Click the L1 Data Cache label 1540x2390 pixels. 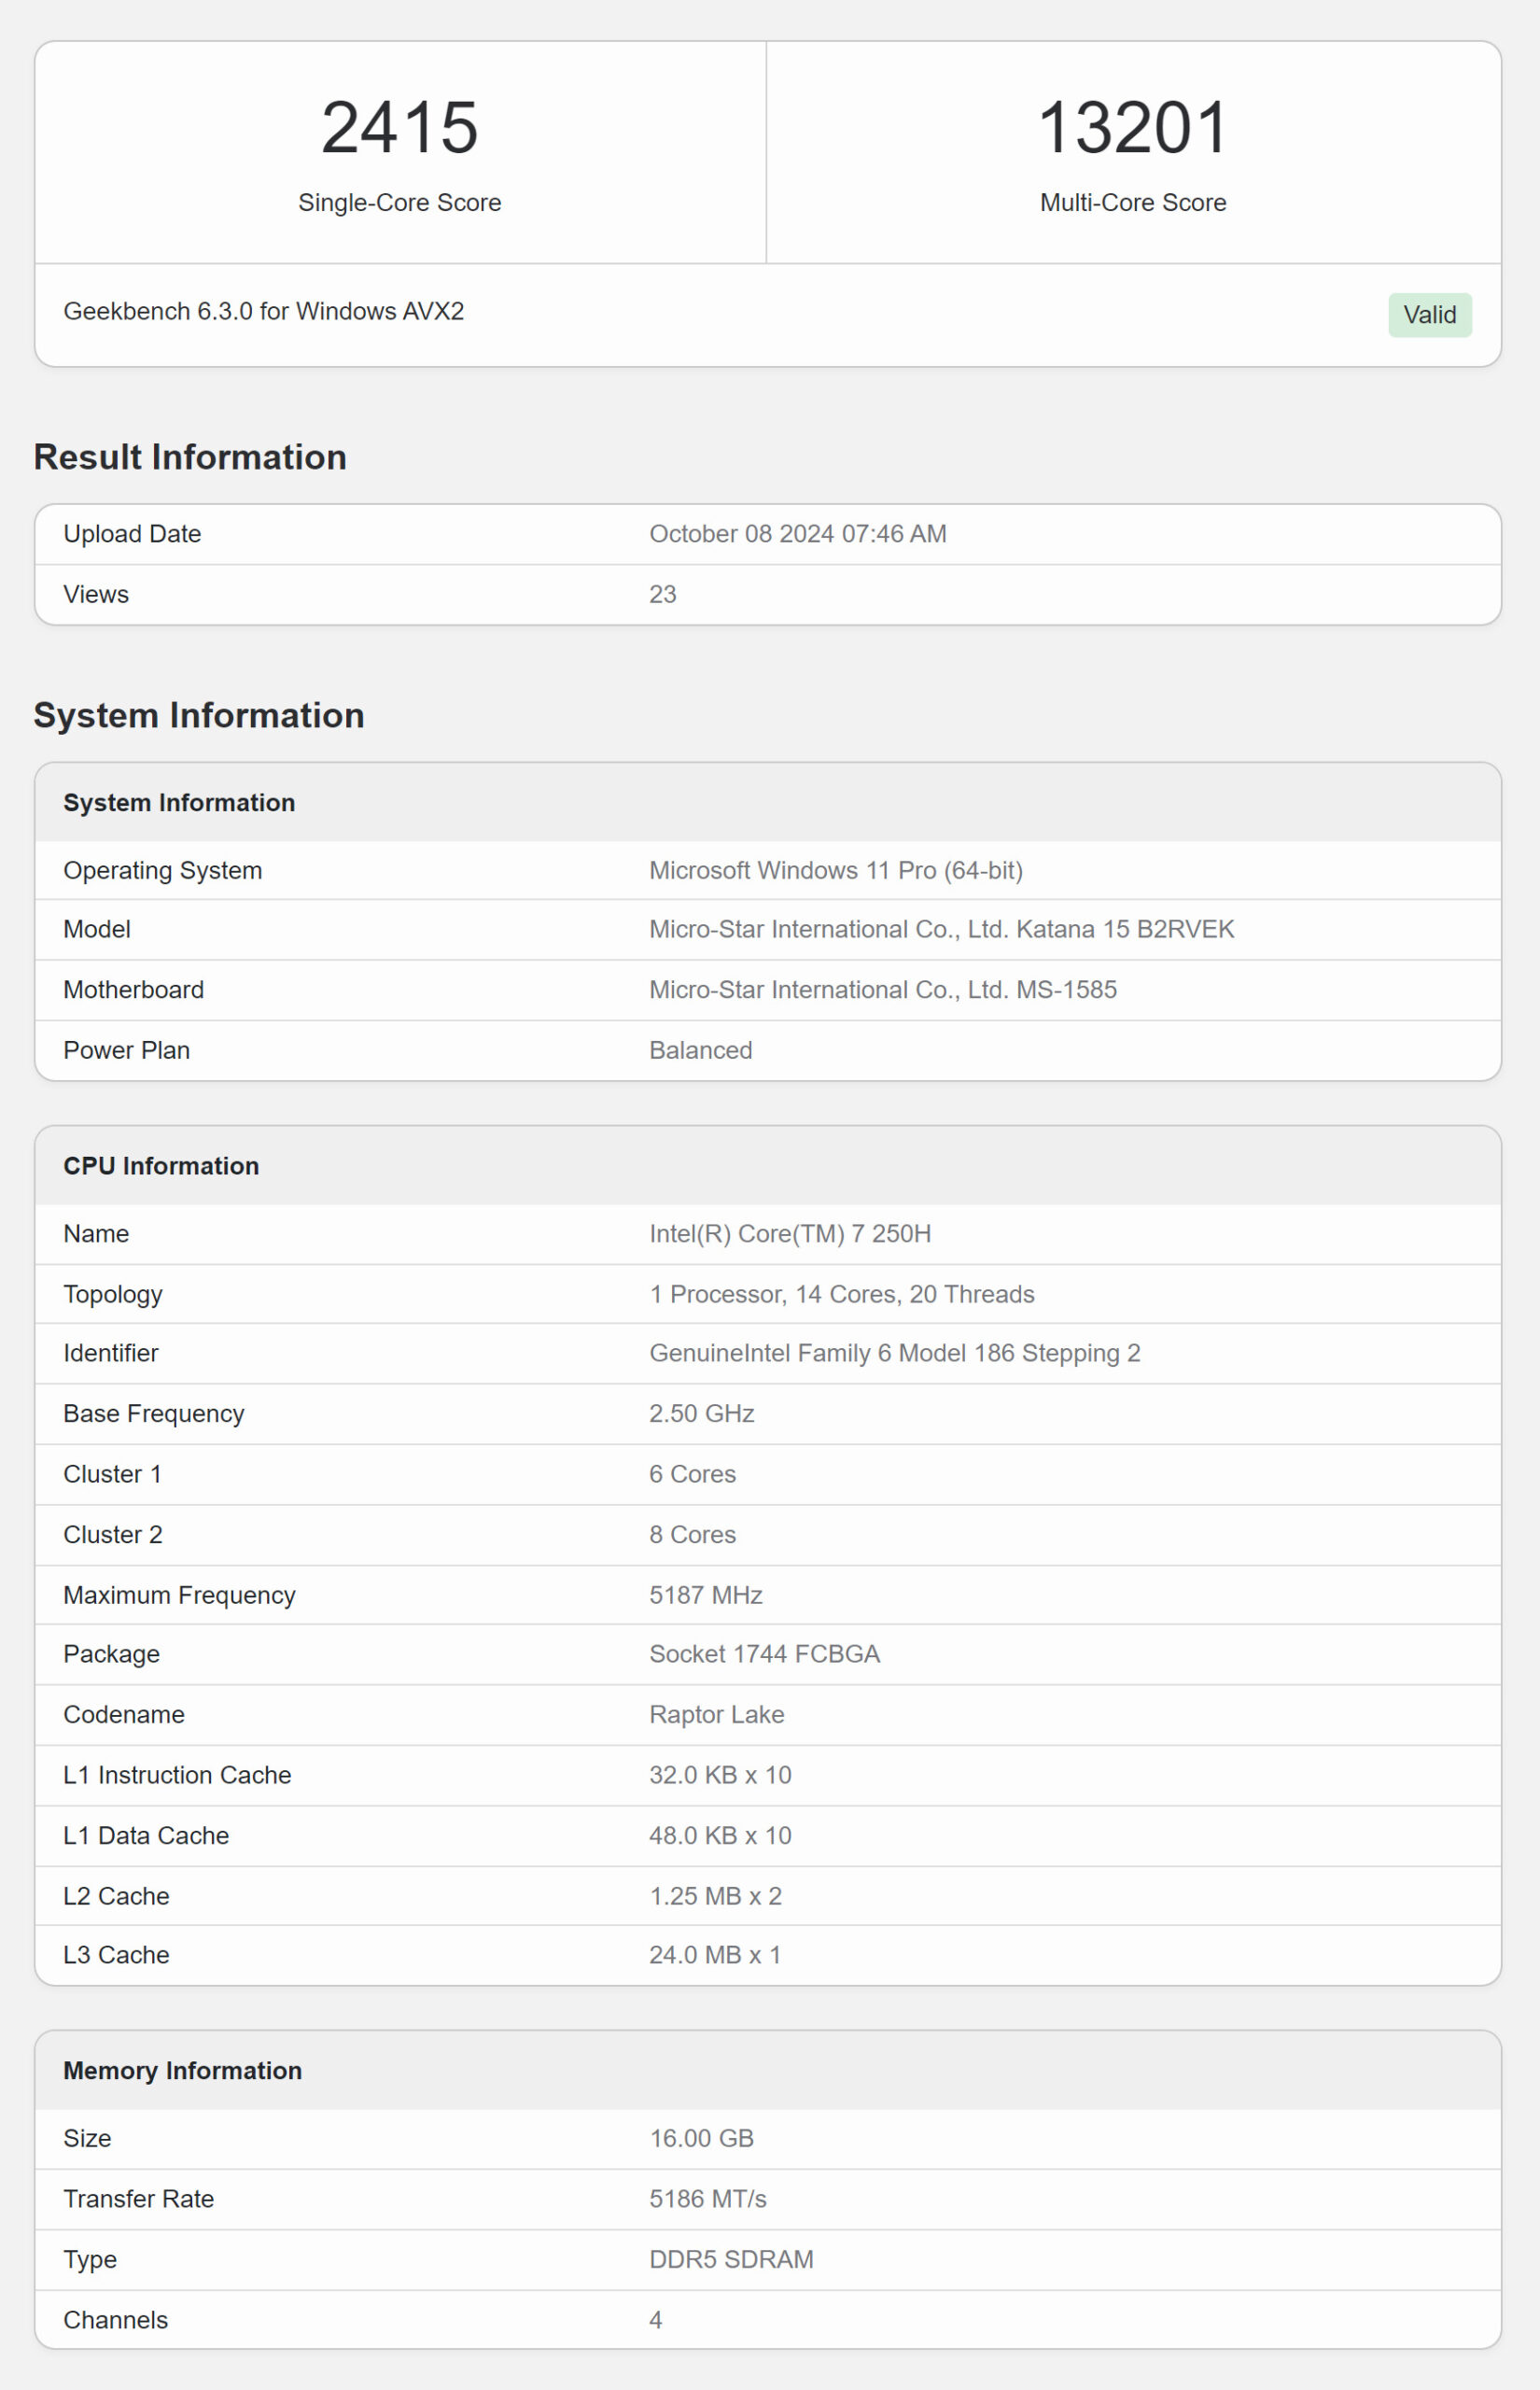(146, 1835)
